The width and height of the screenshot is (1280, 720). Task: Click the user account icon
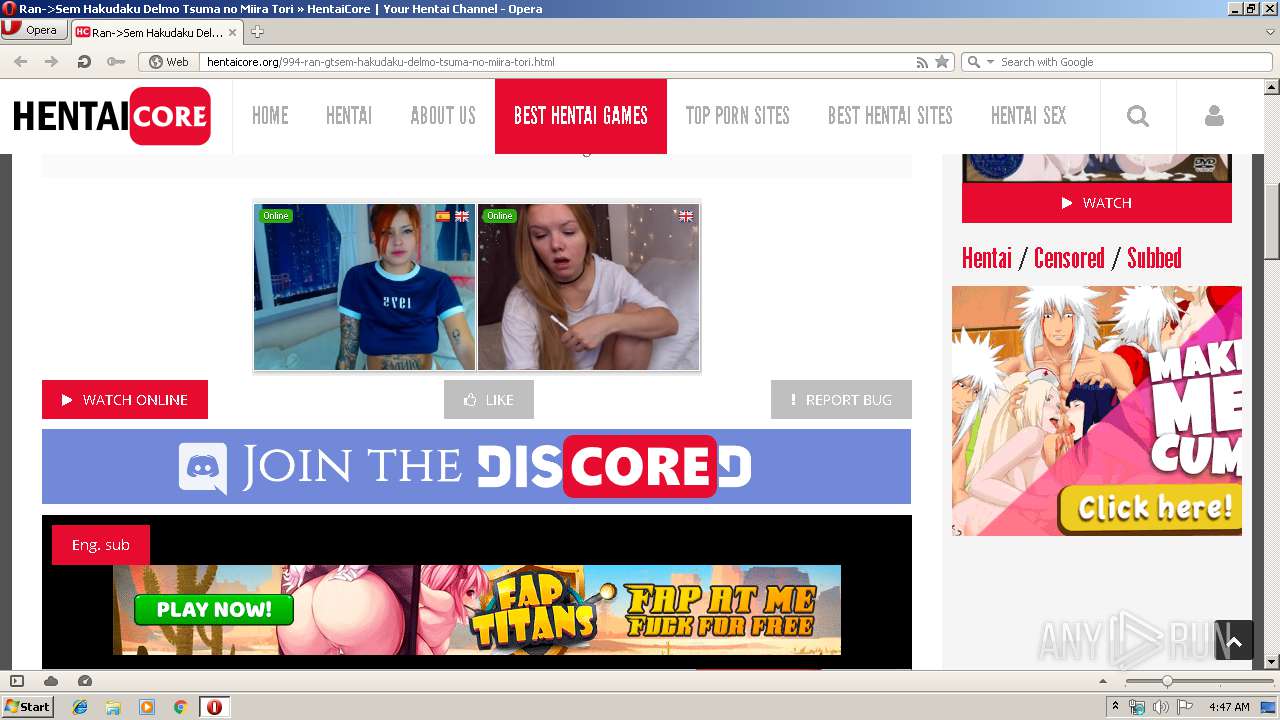click(1214, 116)
